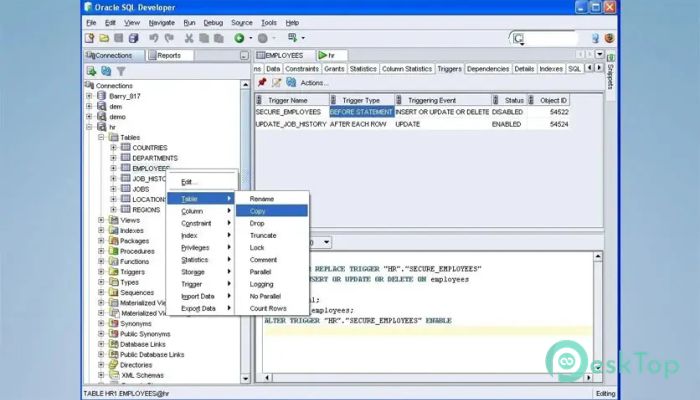Click the Cut scissors icon
The height and width of the screenshot is (400, 700).
(x=189, y=38)
